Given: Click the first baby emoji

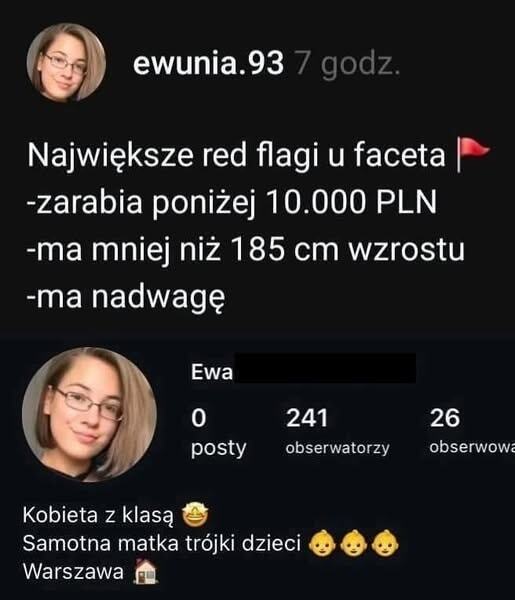Looking at the screenshot, I should (322, 543).
